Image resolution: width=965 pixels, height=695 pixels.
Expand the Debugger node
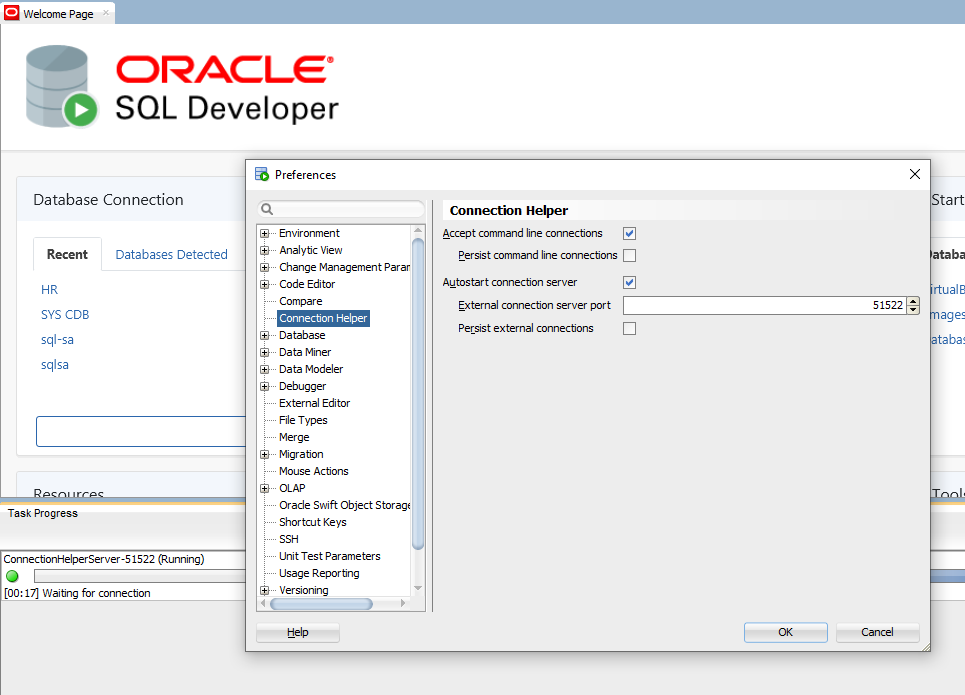[265, 387]
